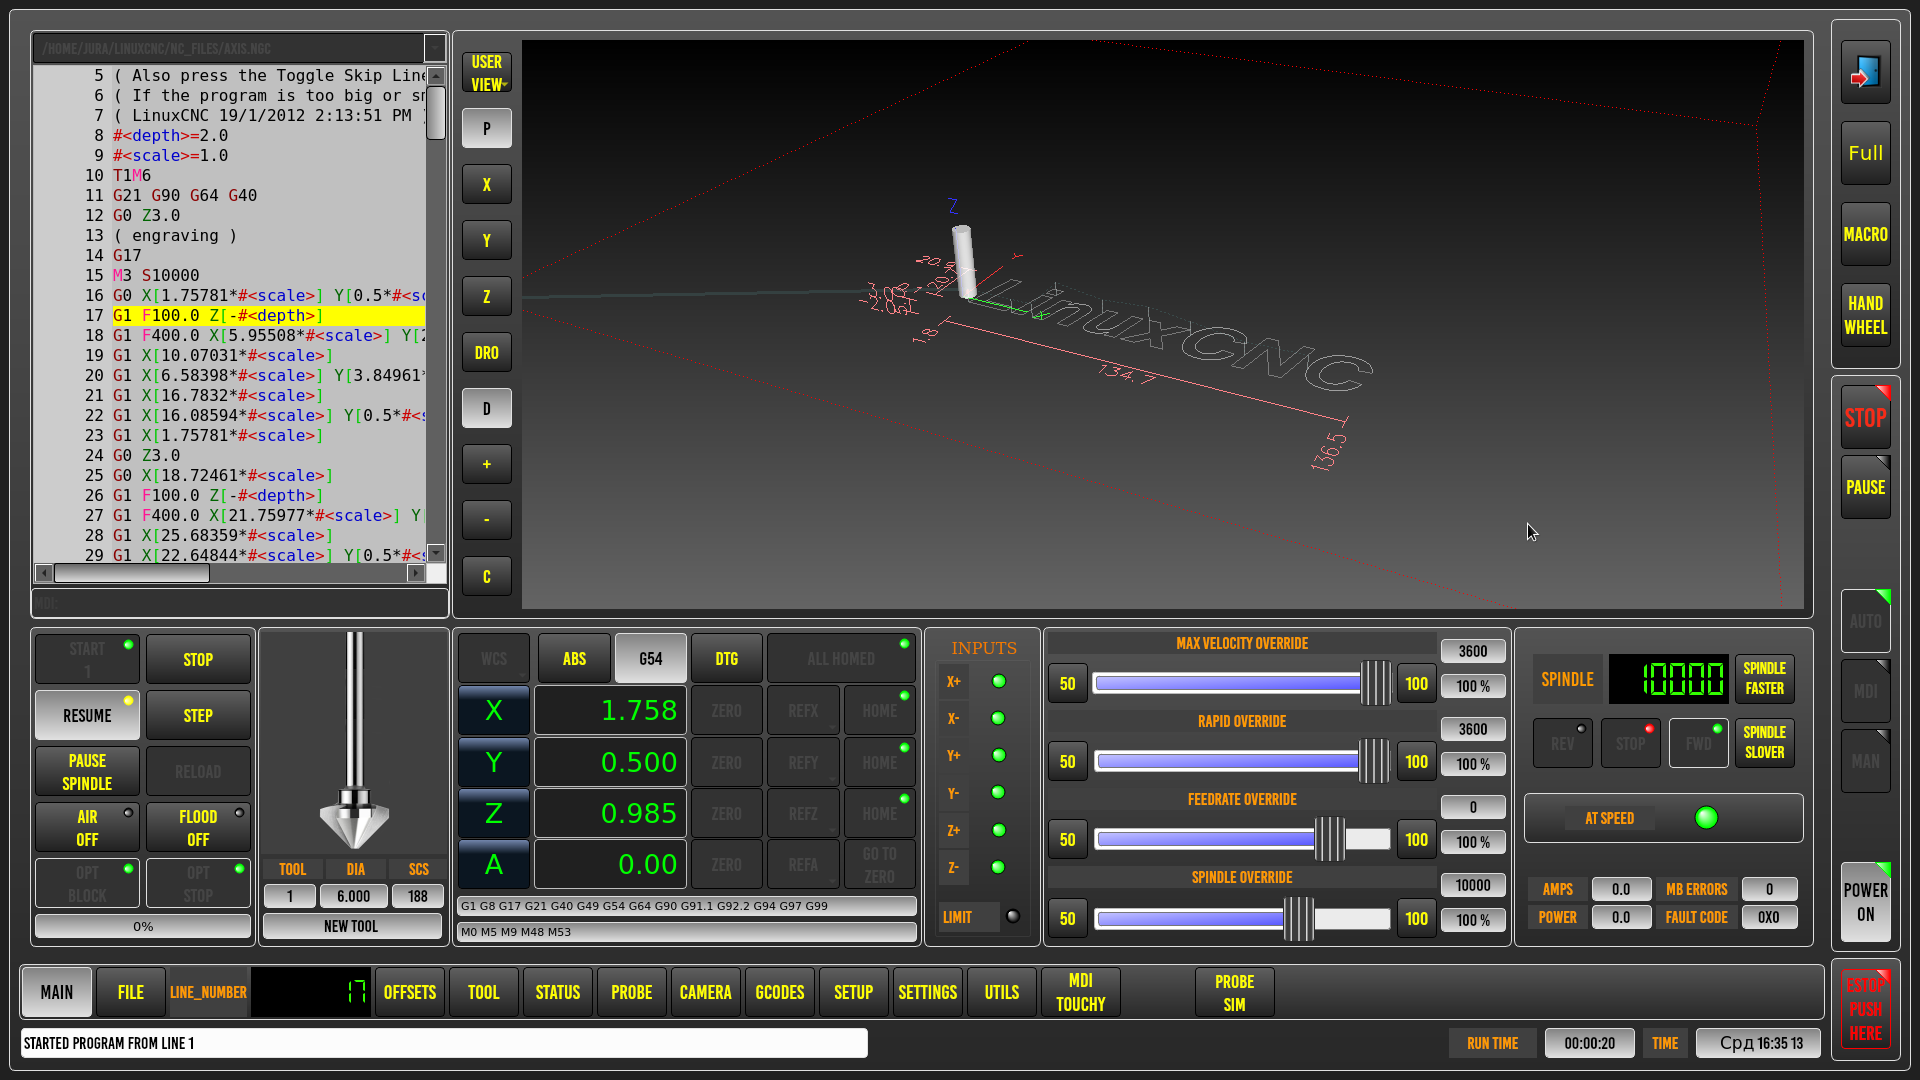1920x1080 pixels.
Task: Toggle OPT STOP option
Action: [198, 884]
